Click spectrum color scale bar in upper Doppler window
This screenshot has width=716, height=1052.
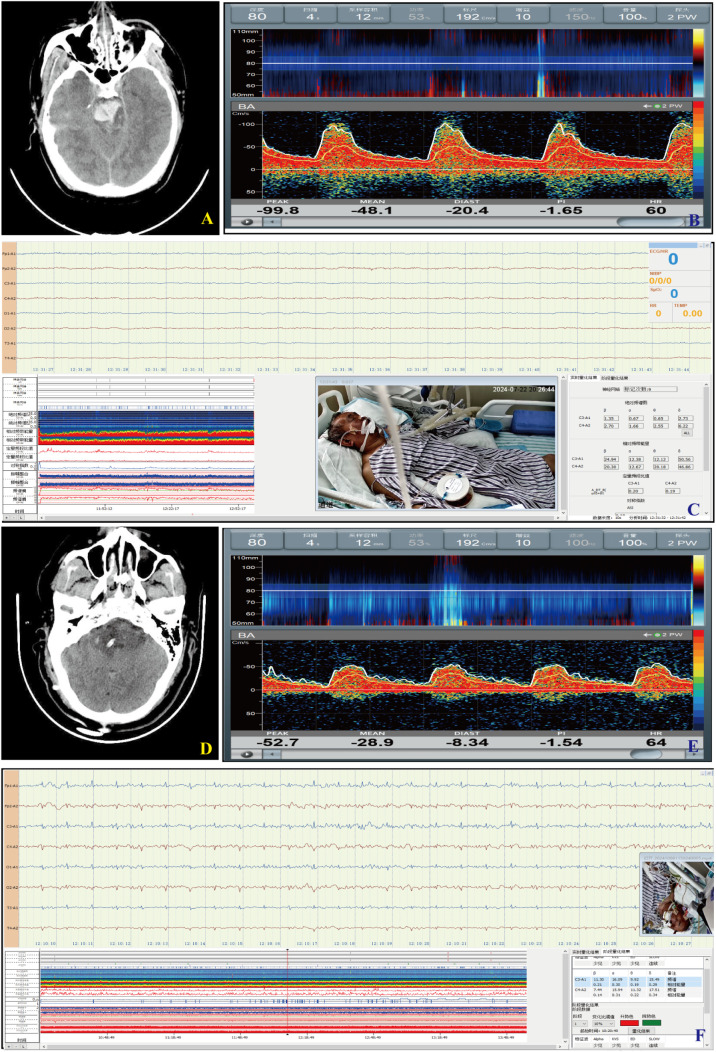pos(699,150)
